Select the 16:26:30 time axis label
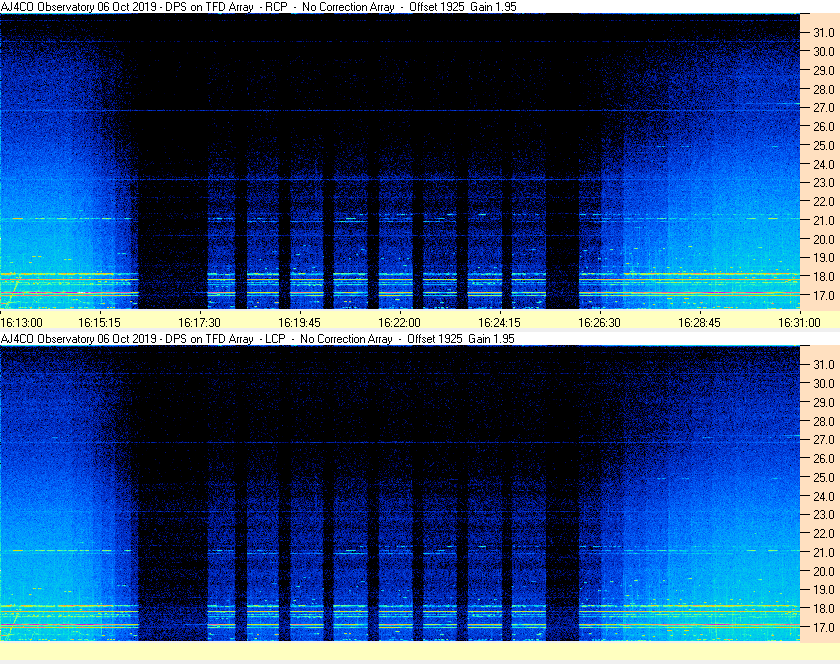 599,323
